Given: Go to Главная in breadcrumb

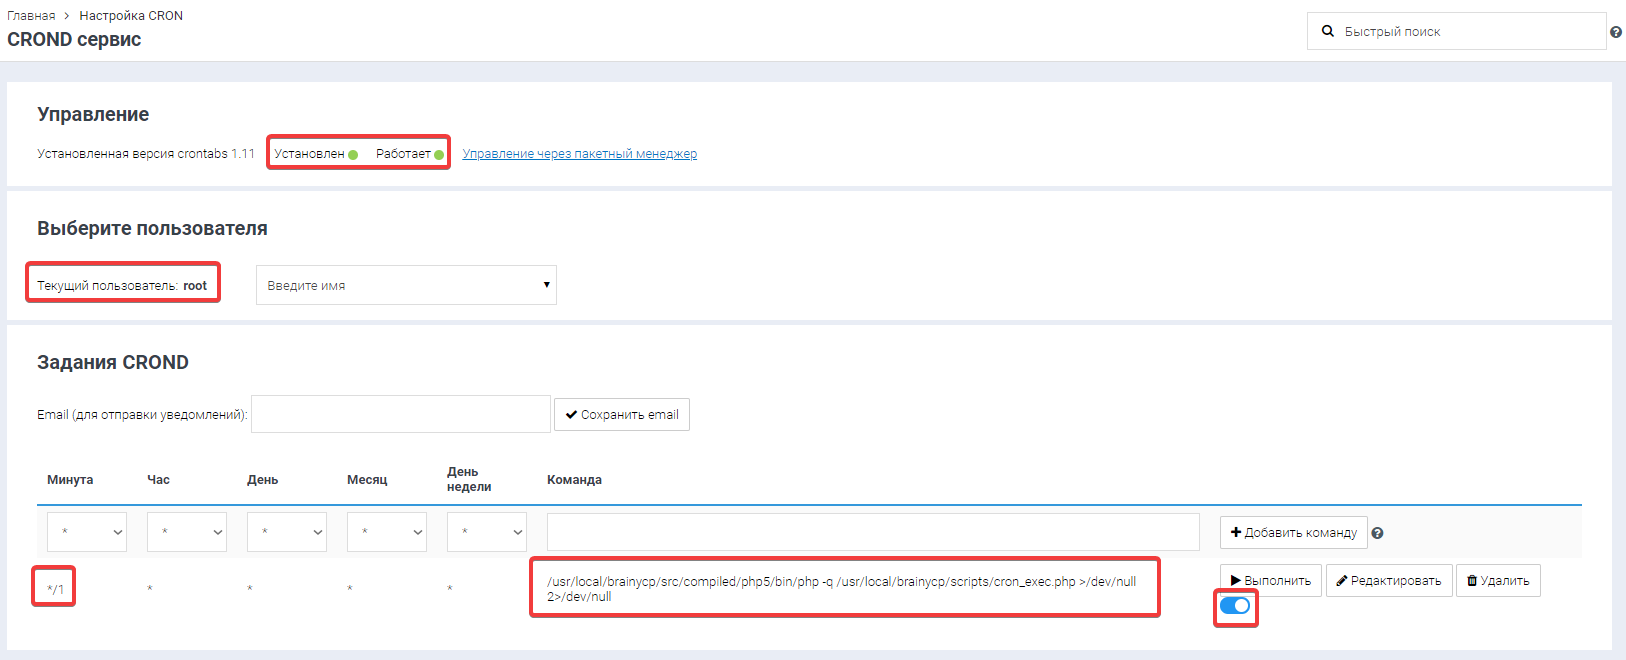Looking at the screenshot, I should pyautogui.click(x=31, y=16).
